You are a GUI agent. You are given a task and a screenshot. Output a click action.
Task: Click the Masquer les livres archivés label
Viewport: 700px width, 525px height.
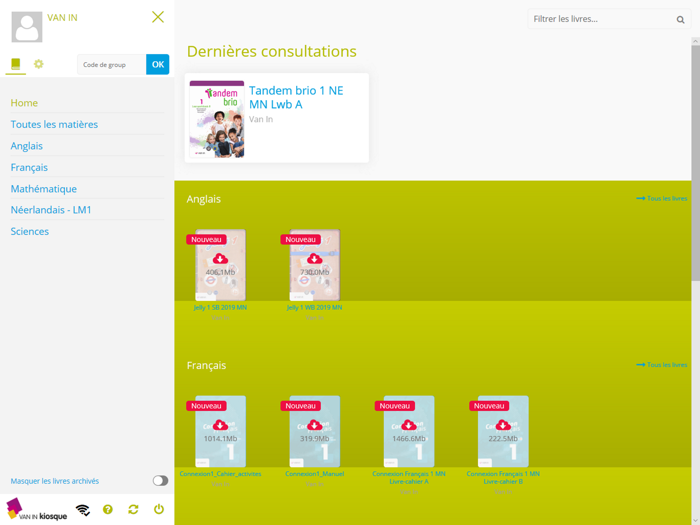tap(55, 481)
